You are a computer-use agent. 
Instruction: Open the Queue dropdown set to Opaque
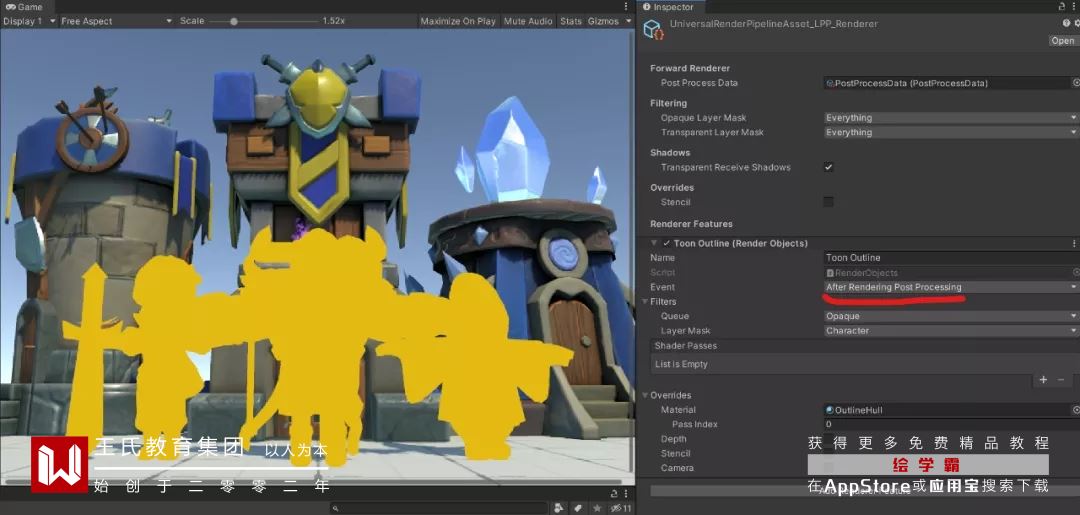[951, 316]
